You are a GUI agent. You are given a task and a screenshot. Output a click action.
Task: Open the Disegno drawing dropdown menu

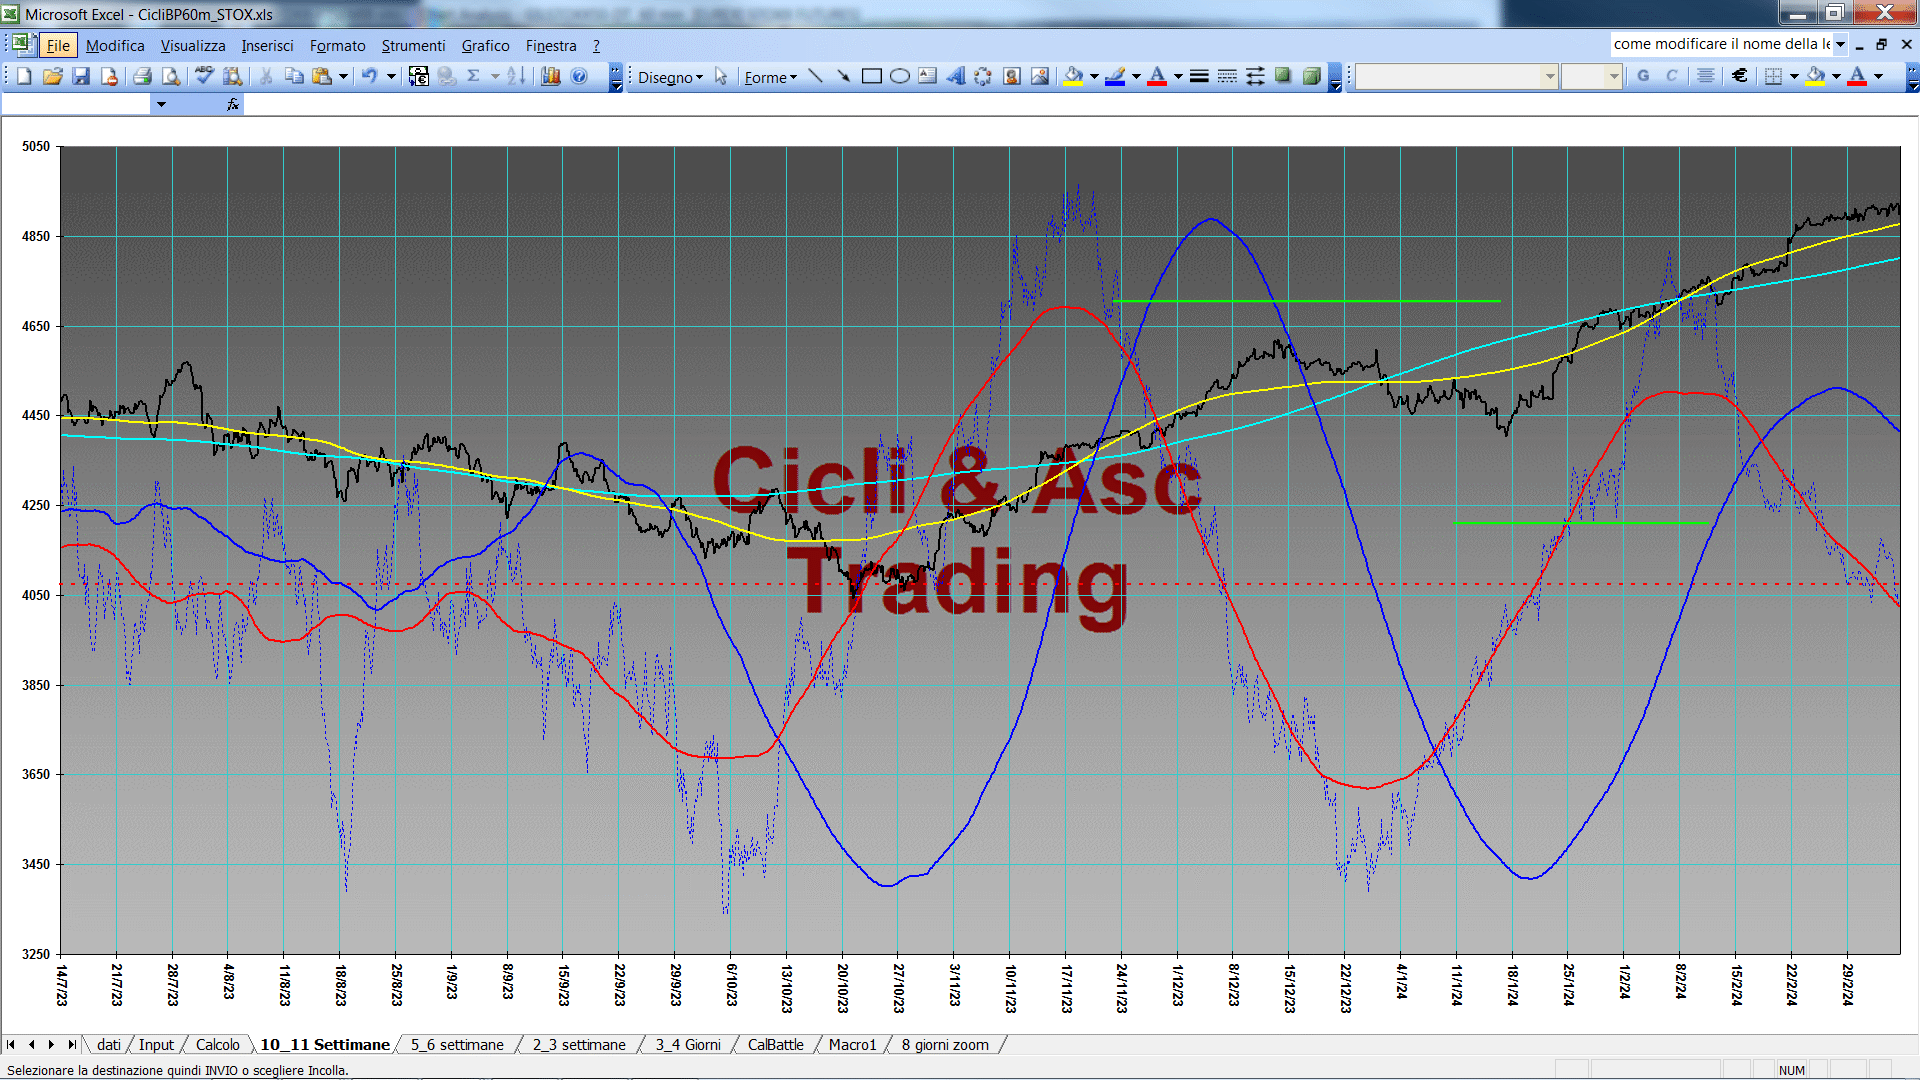pyautogui.click(x=670, y=77)
